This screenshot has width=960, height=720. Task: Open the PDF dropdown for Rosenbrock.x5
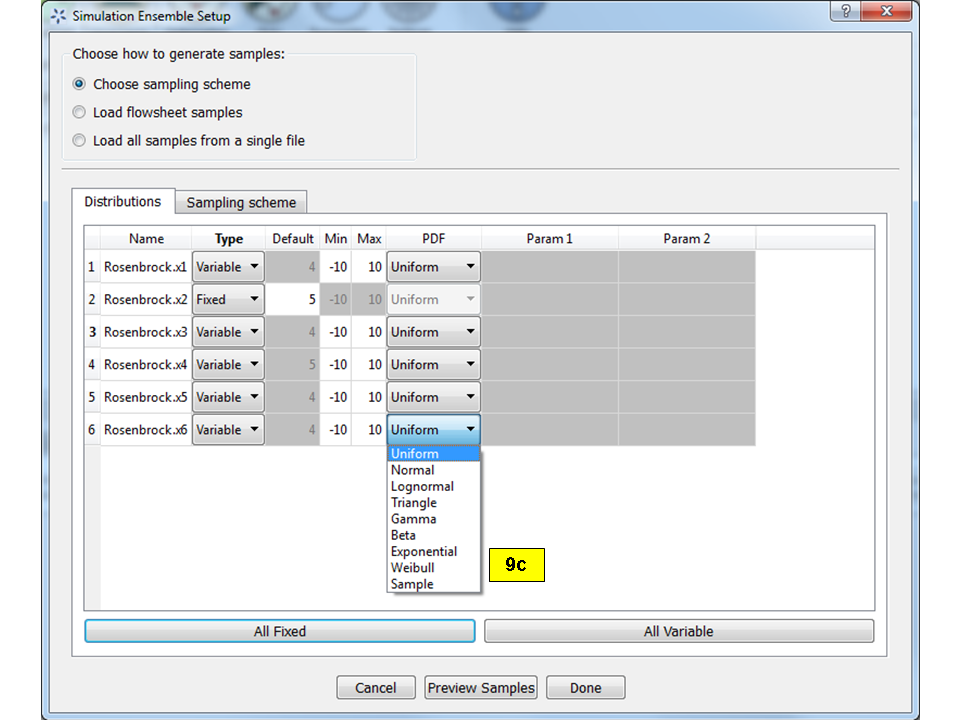tap(470, 397)
